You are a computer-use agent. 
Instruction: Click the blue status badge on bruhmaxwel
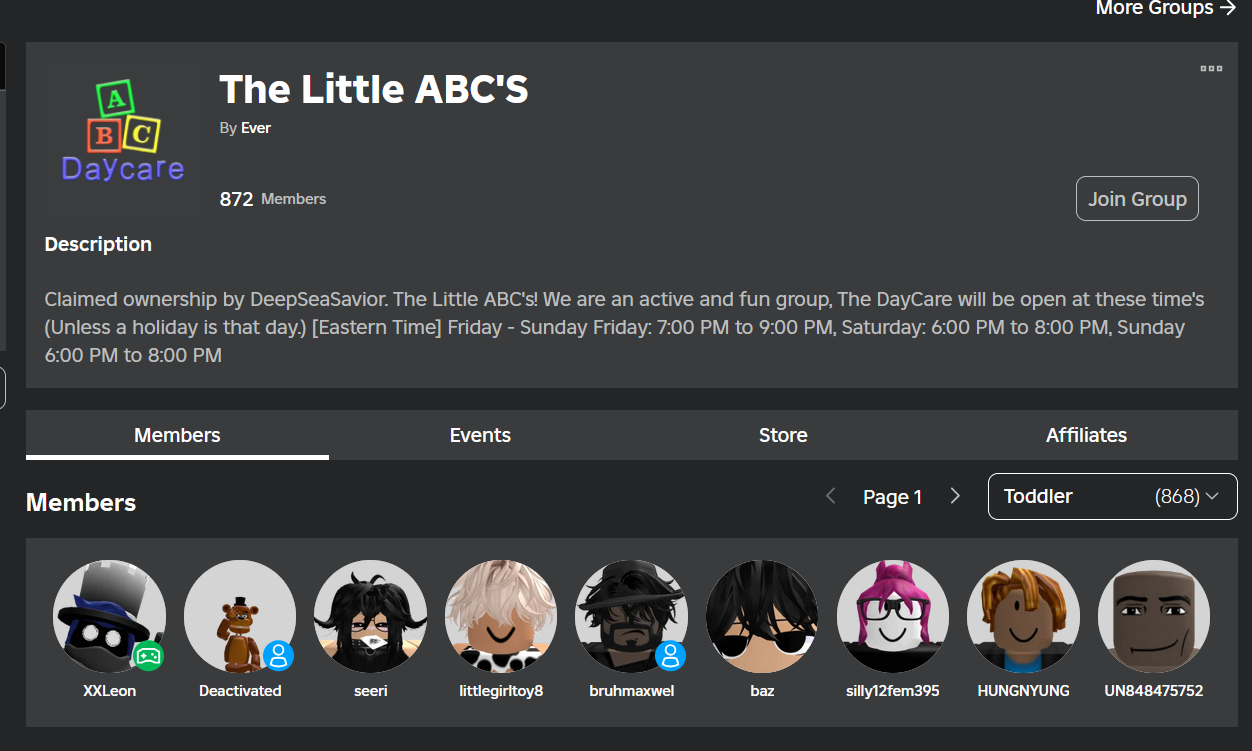670,656
